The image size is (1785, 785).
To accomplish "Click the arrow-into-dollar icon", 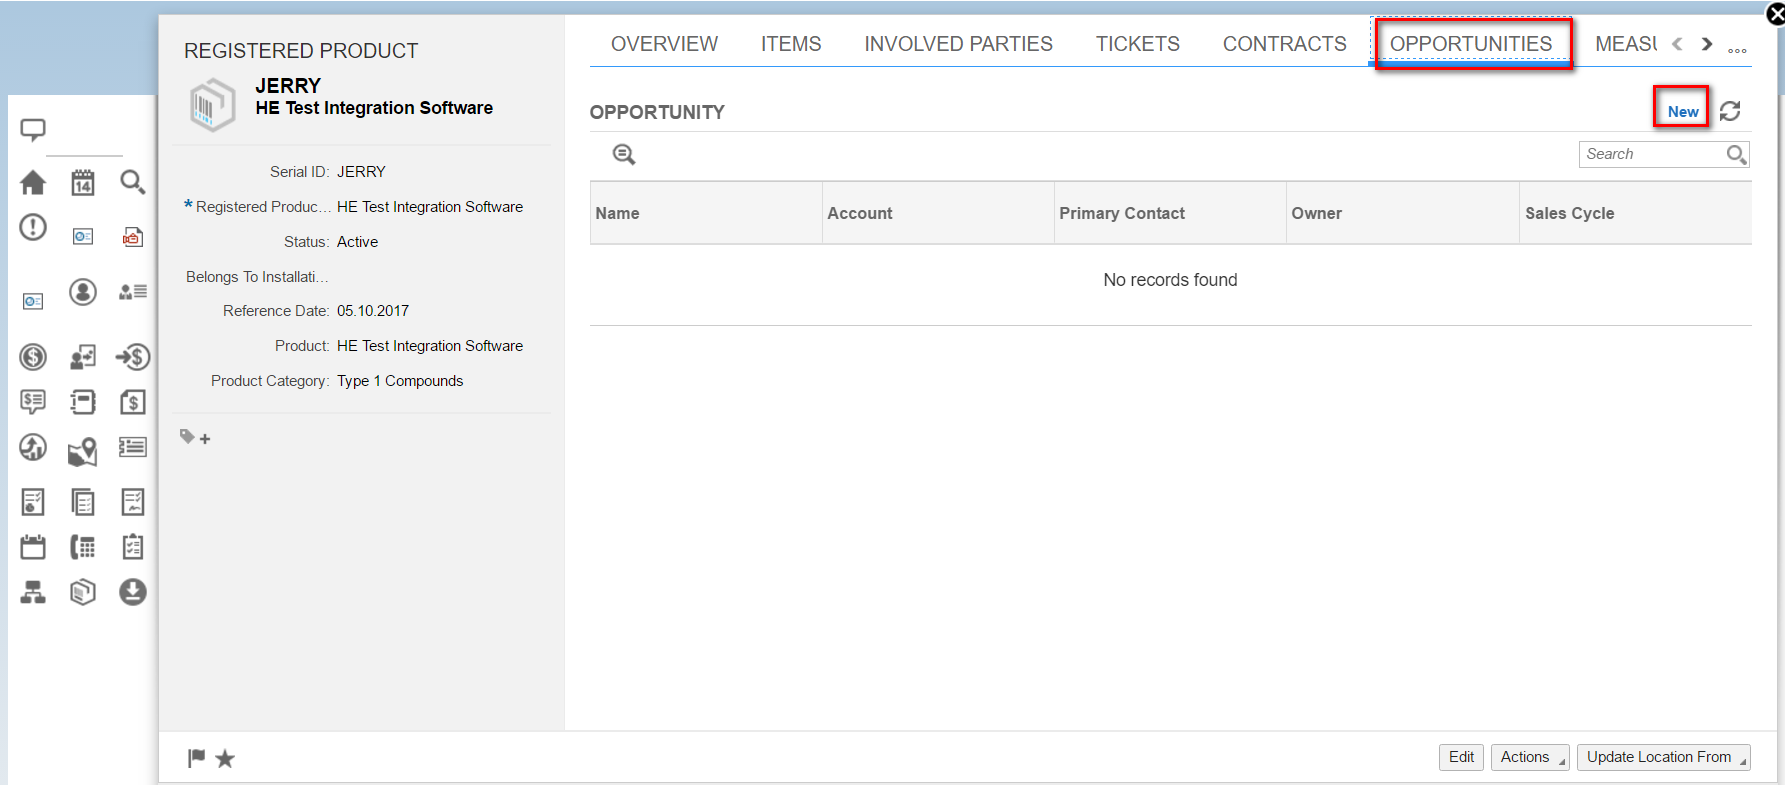I will click(133, 357).
